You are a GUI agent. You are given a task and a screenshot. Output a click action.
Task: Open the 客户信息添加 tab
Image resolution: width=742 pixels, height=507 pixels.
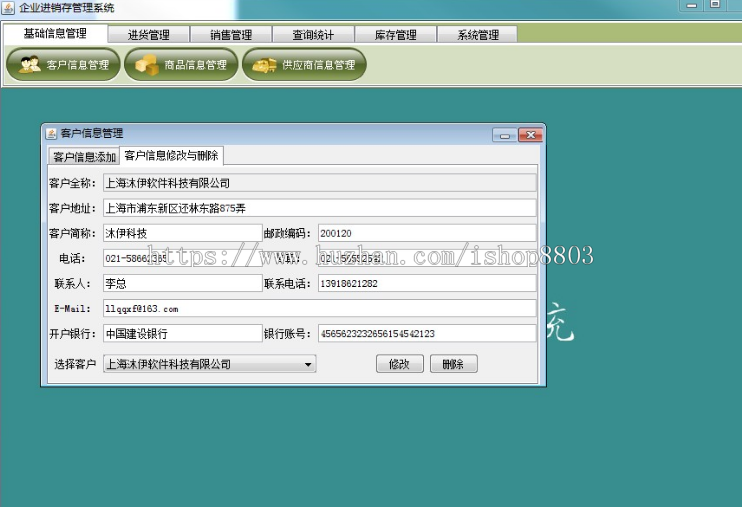pyautogui.click(x=84, y=157)
